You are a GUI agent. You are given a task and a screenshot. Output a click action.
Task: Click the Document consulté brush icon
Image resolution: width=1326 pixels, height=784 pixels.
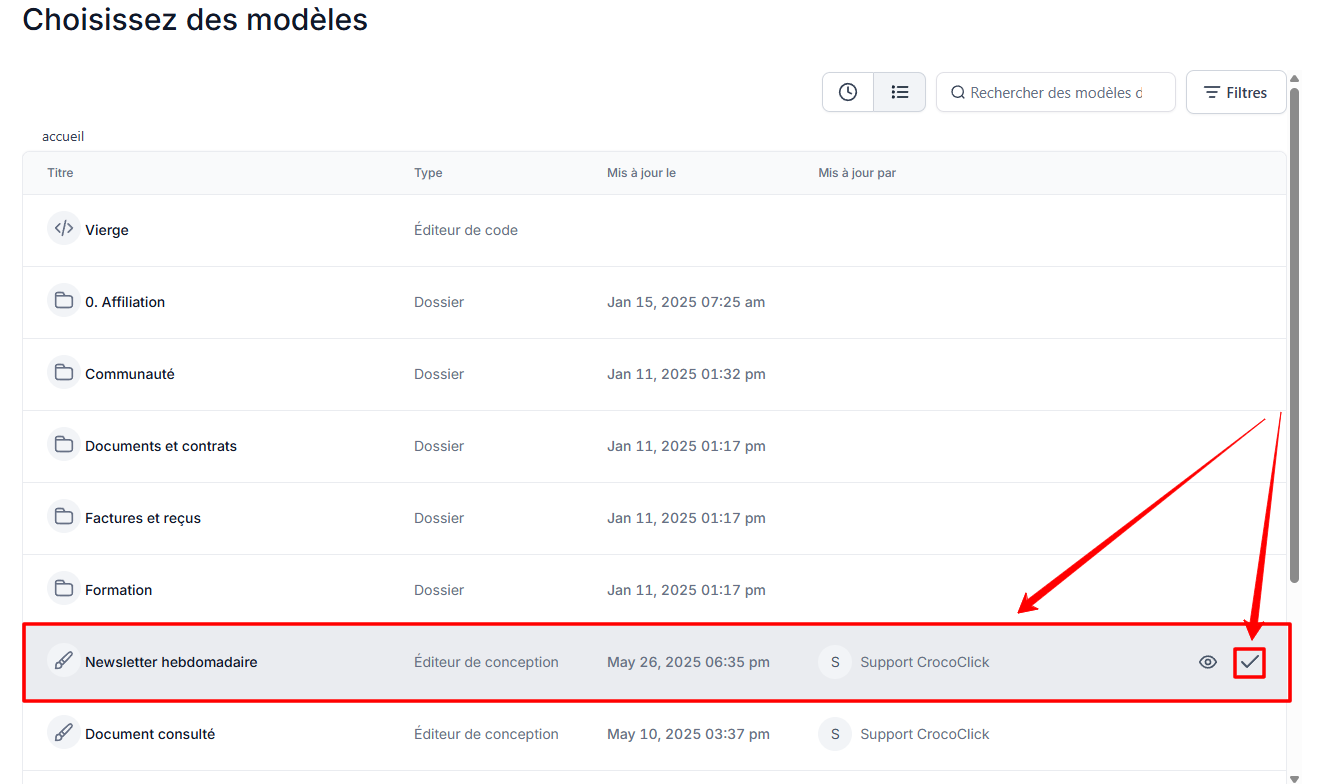pyautogui.click(x=64, y=733)
